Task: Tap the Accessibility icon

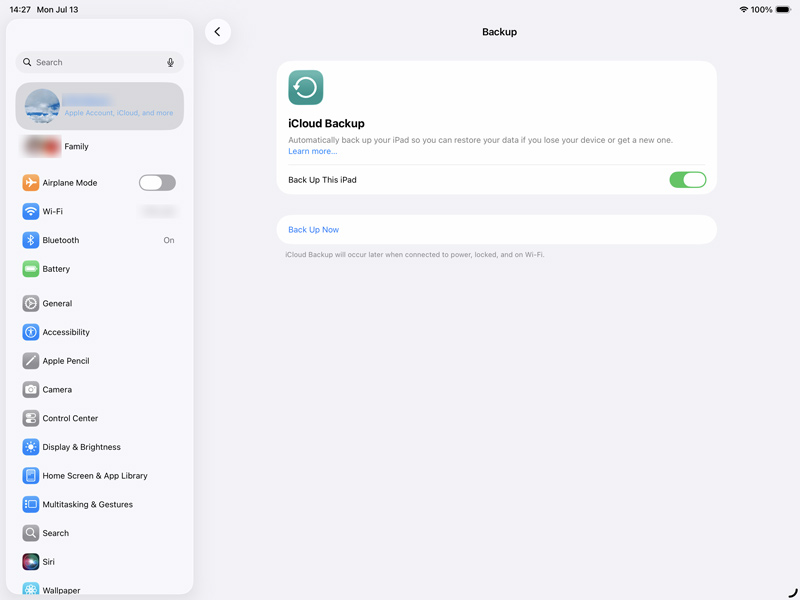Action: point(31,332)
